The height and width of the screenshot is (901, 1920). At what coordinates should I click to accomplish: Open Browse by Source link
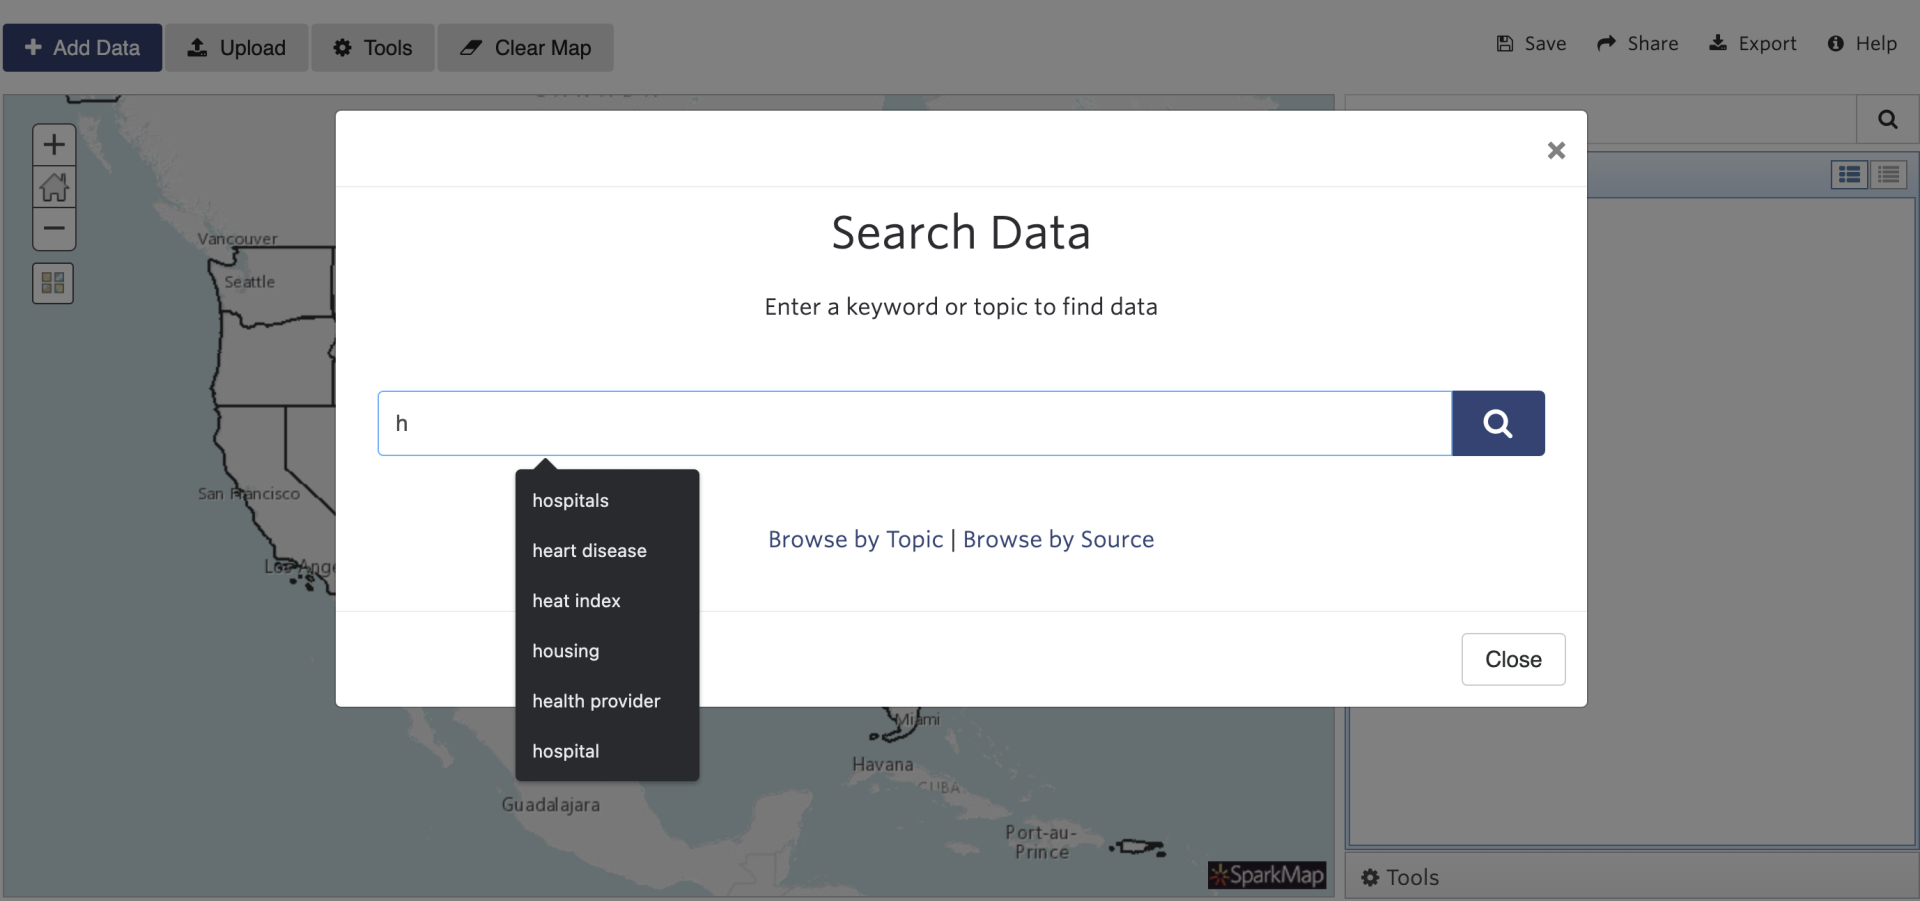click(1058, 540)
